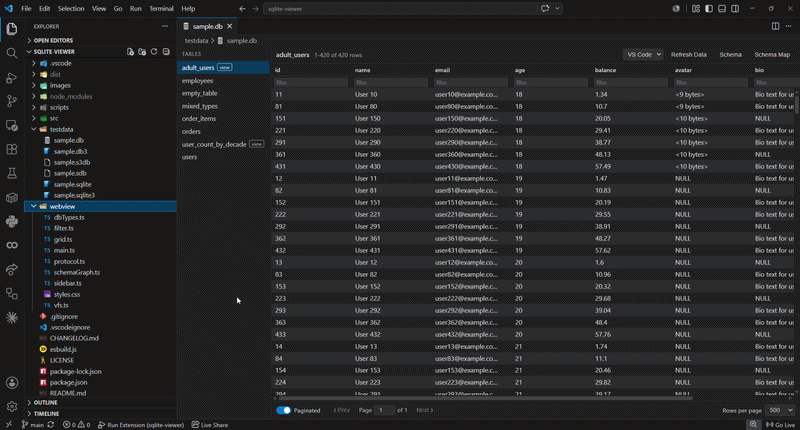
Task: Open remote window indicator in status bar
Action: click(x=9, y=425)
